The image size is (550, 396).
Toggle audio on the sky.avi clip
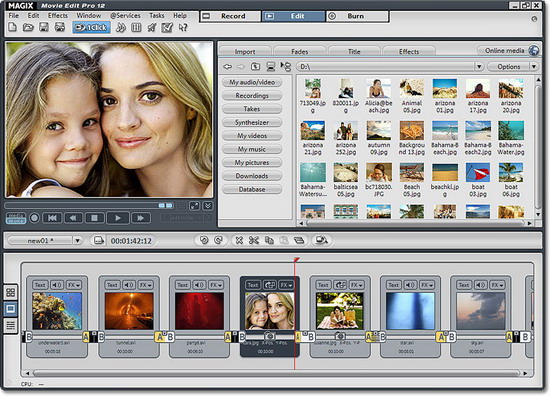tap(480, 285)
